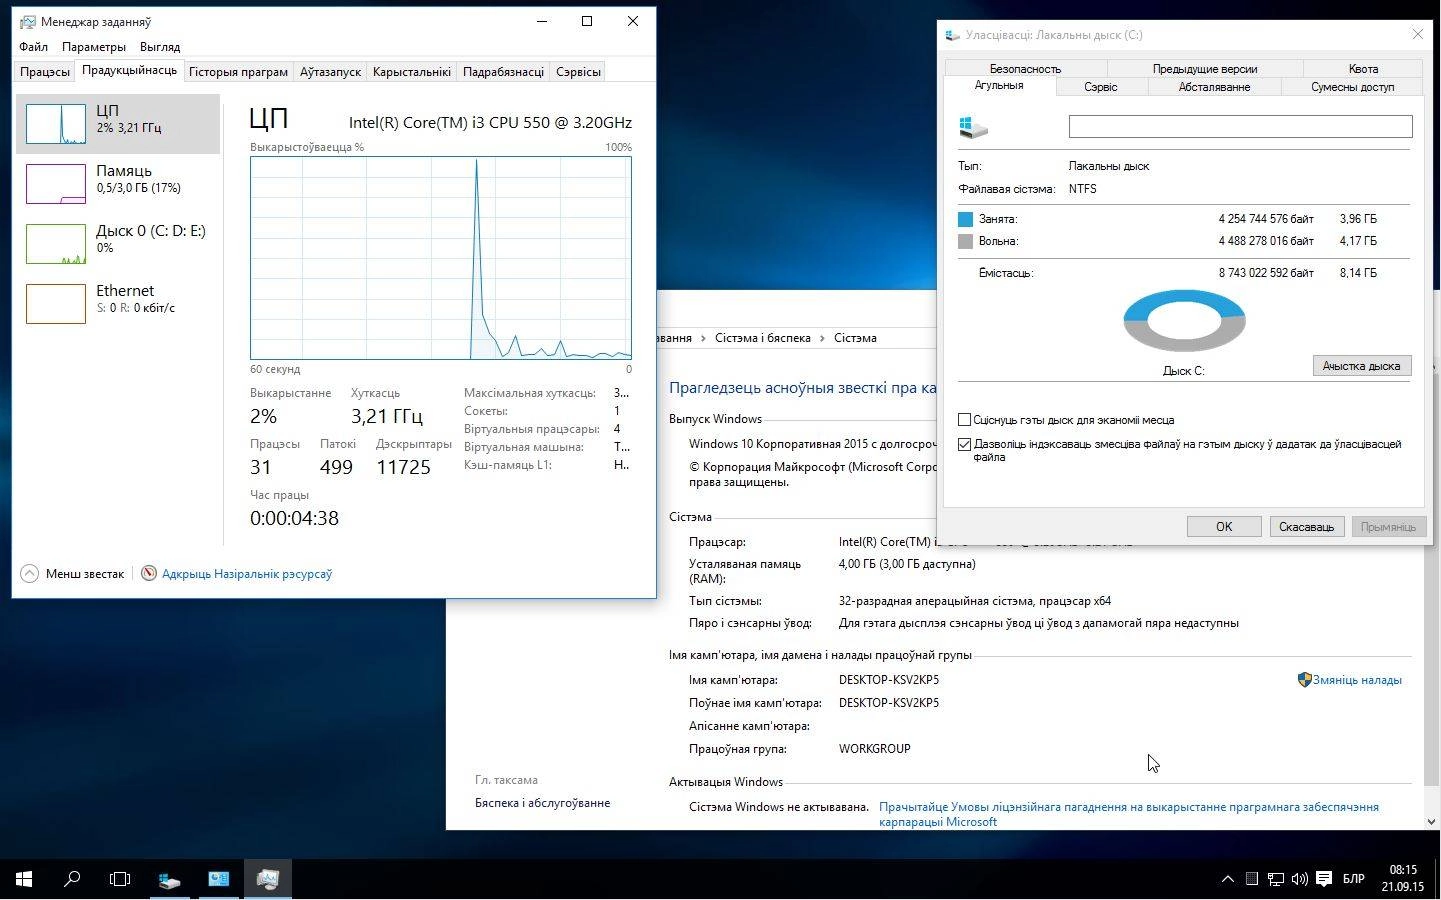Image resolution: width=1441 pixels, height=900 pixels.
Task: Open the Безопасность tab in disk properties
Action: coord(1025,69)
